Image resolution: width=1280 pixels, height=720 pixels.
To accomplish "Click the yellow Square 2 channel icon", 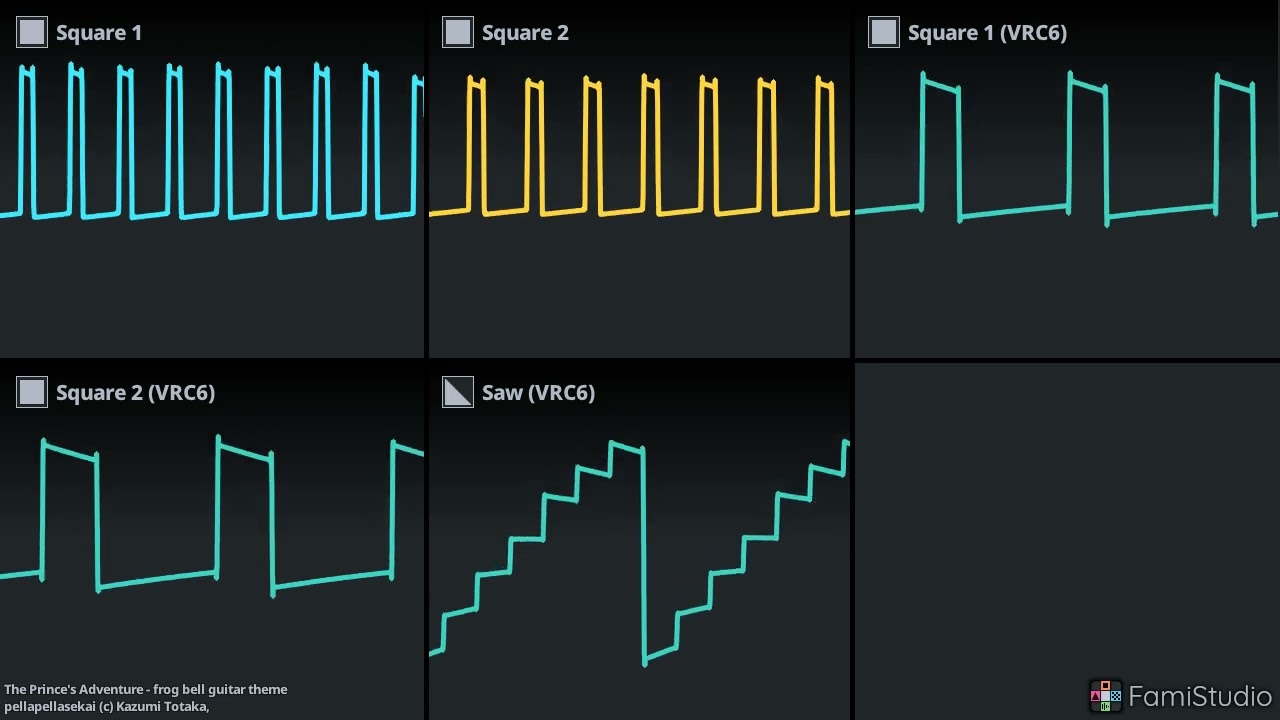I will click(x=458, y=32).
